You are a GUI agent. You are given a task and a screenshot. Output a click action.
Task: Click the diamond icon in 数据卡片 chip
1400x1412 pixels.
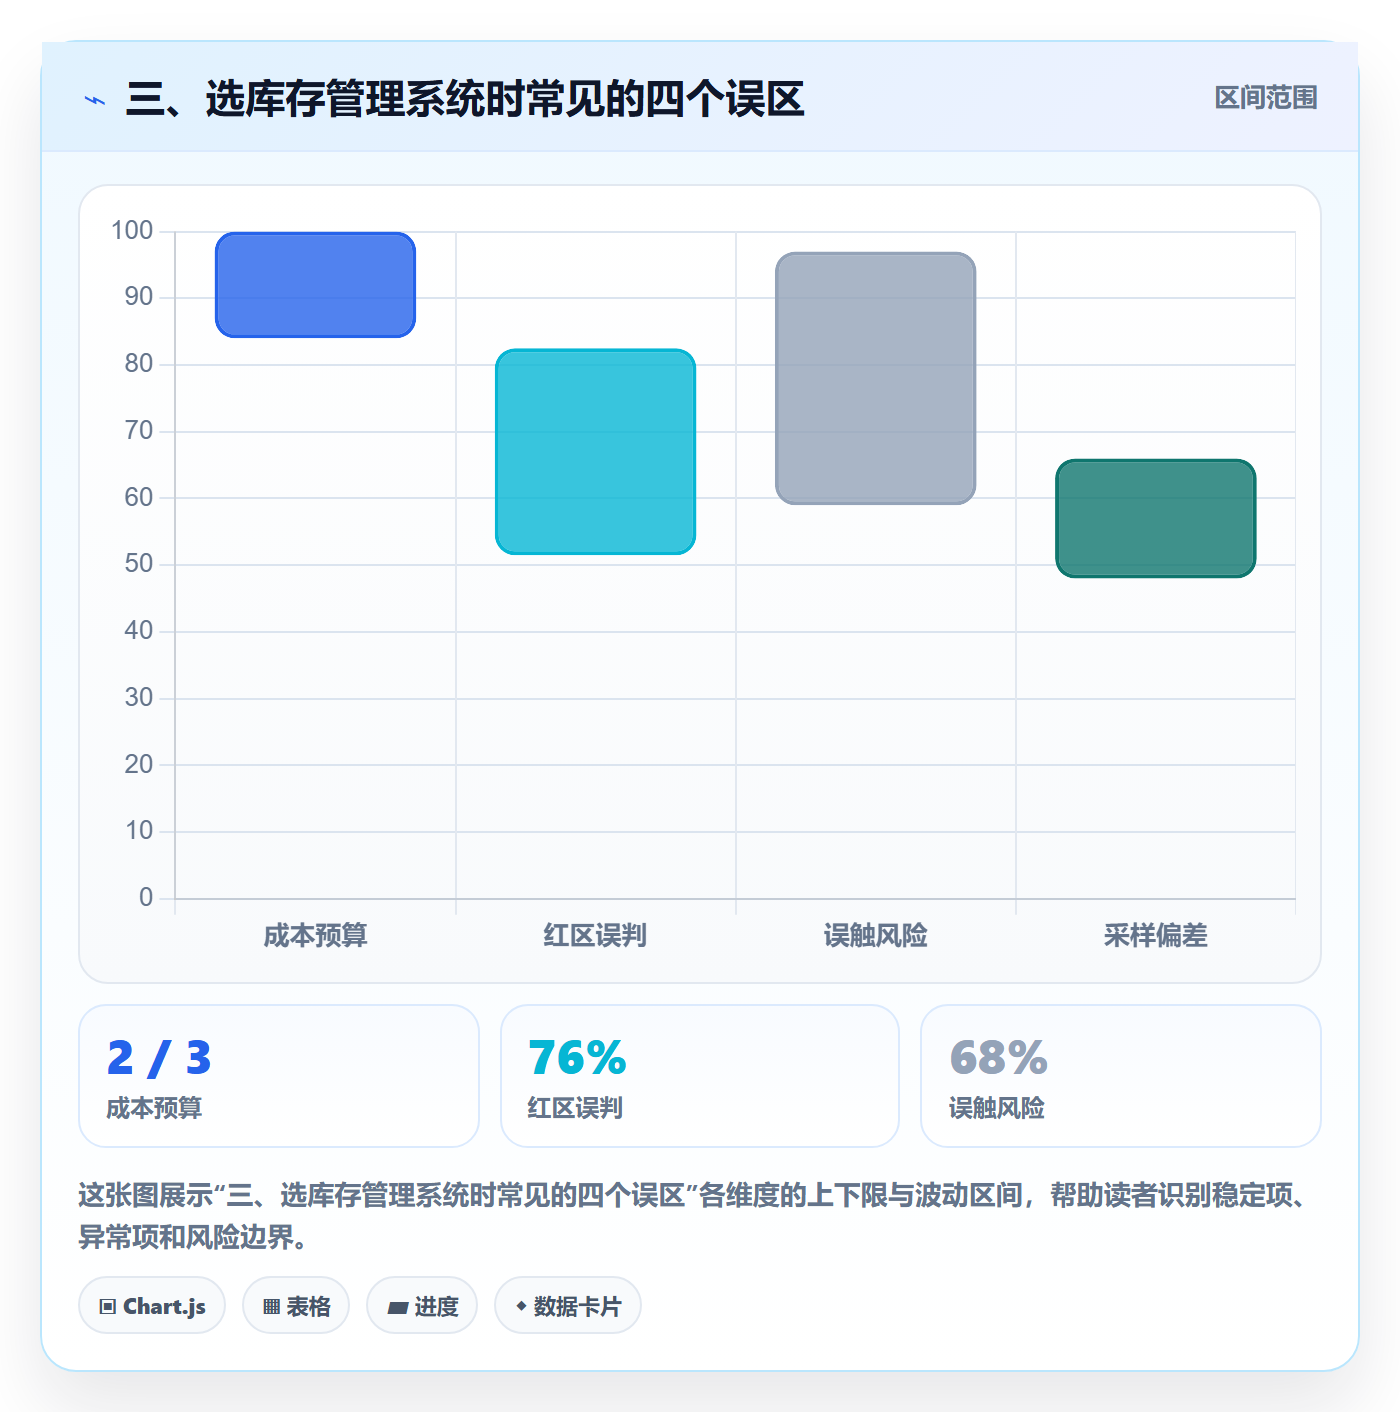tap(521, 1306)
